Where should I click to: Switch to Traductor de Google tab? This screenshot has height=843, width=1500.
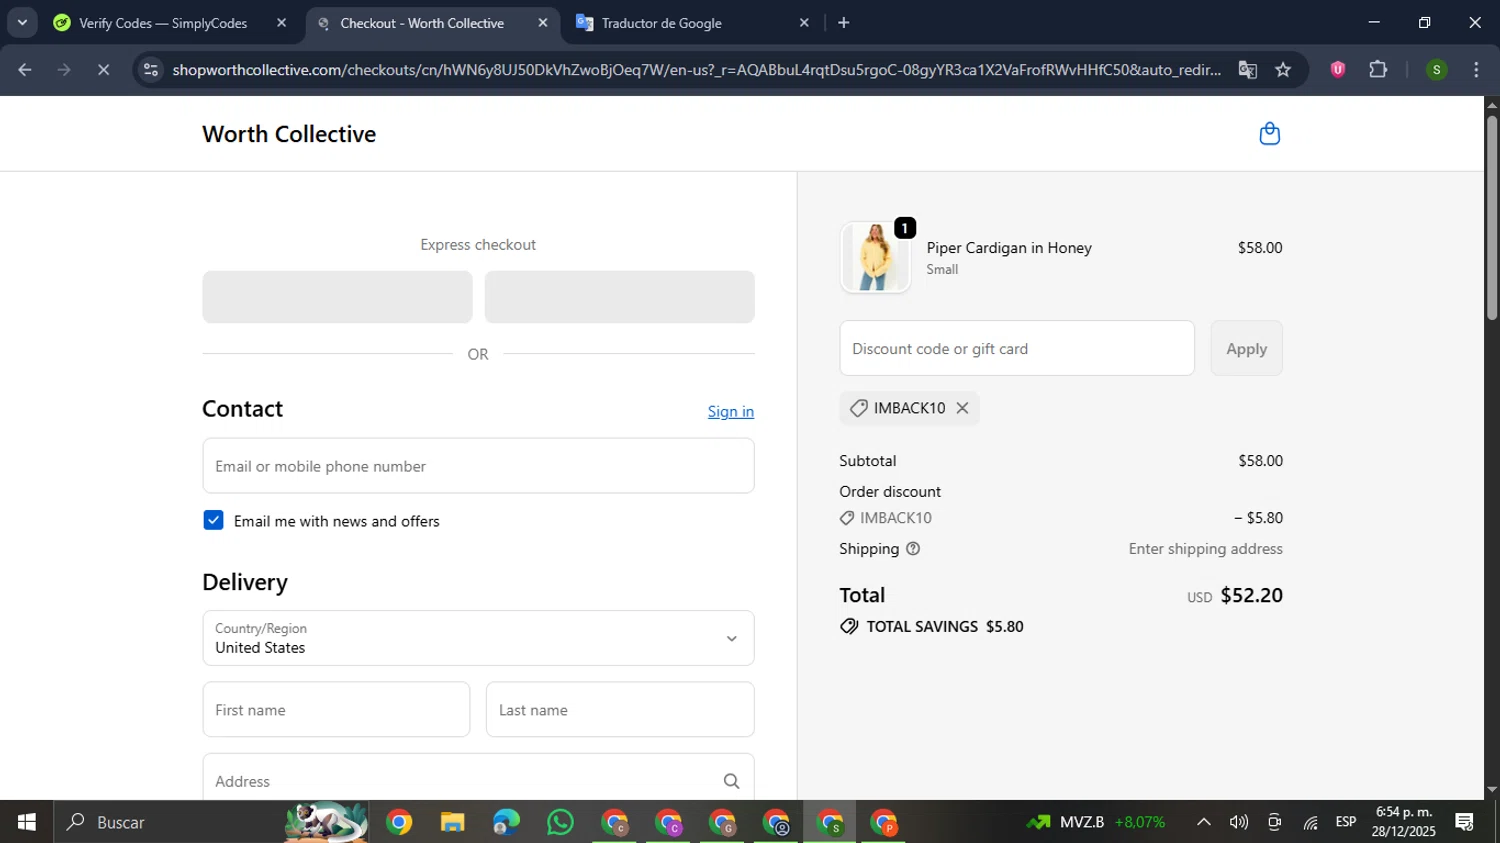coord(661,22)
